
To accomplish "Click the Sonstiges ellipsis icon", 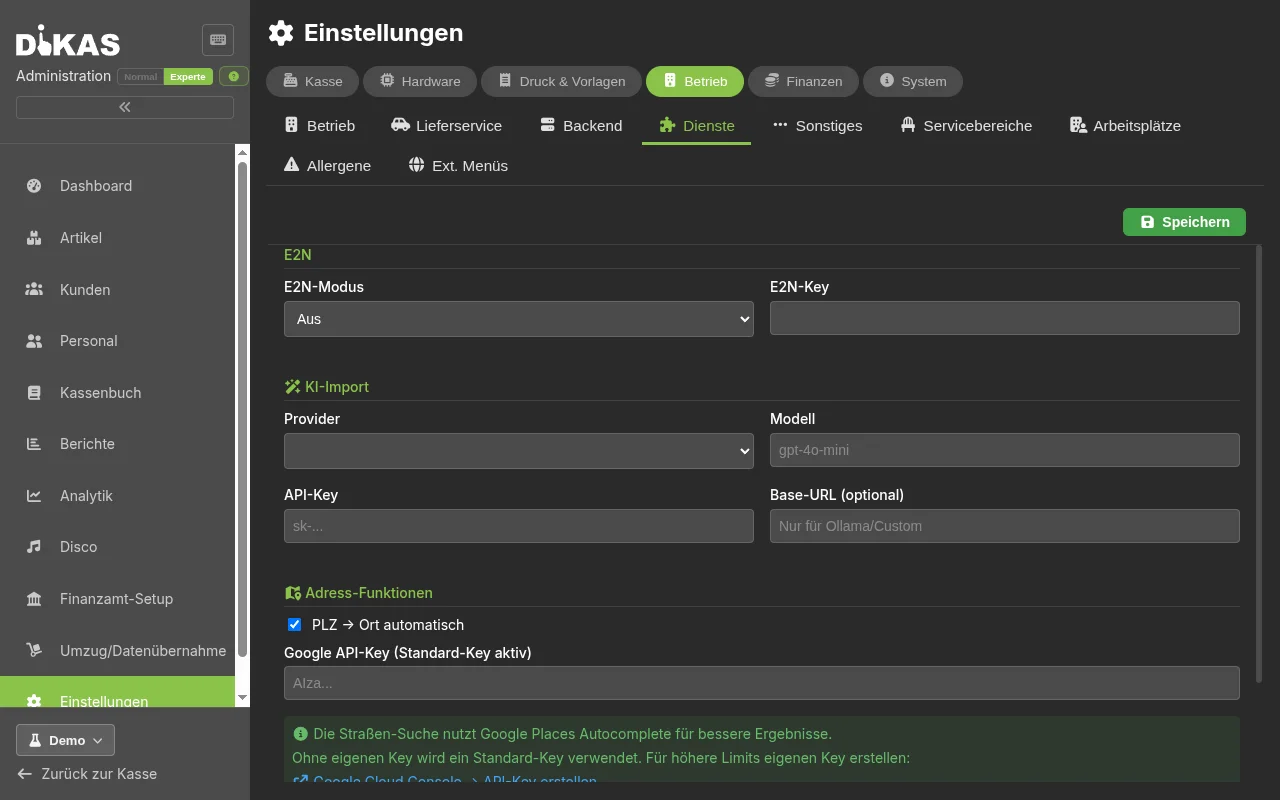I will 780,125.
